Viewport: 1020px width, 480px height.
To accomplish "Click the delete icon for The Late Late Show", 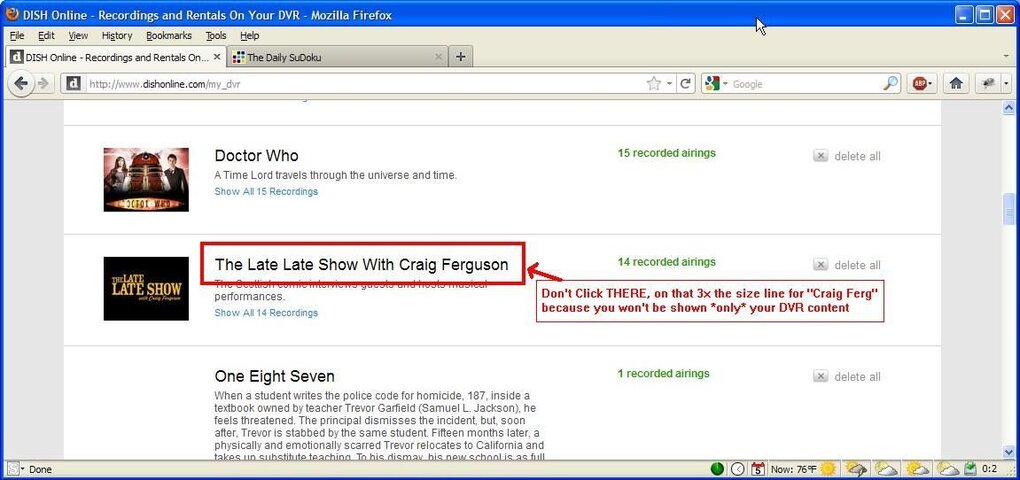I will coord(820,265).
